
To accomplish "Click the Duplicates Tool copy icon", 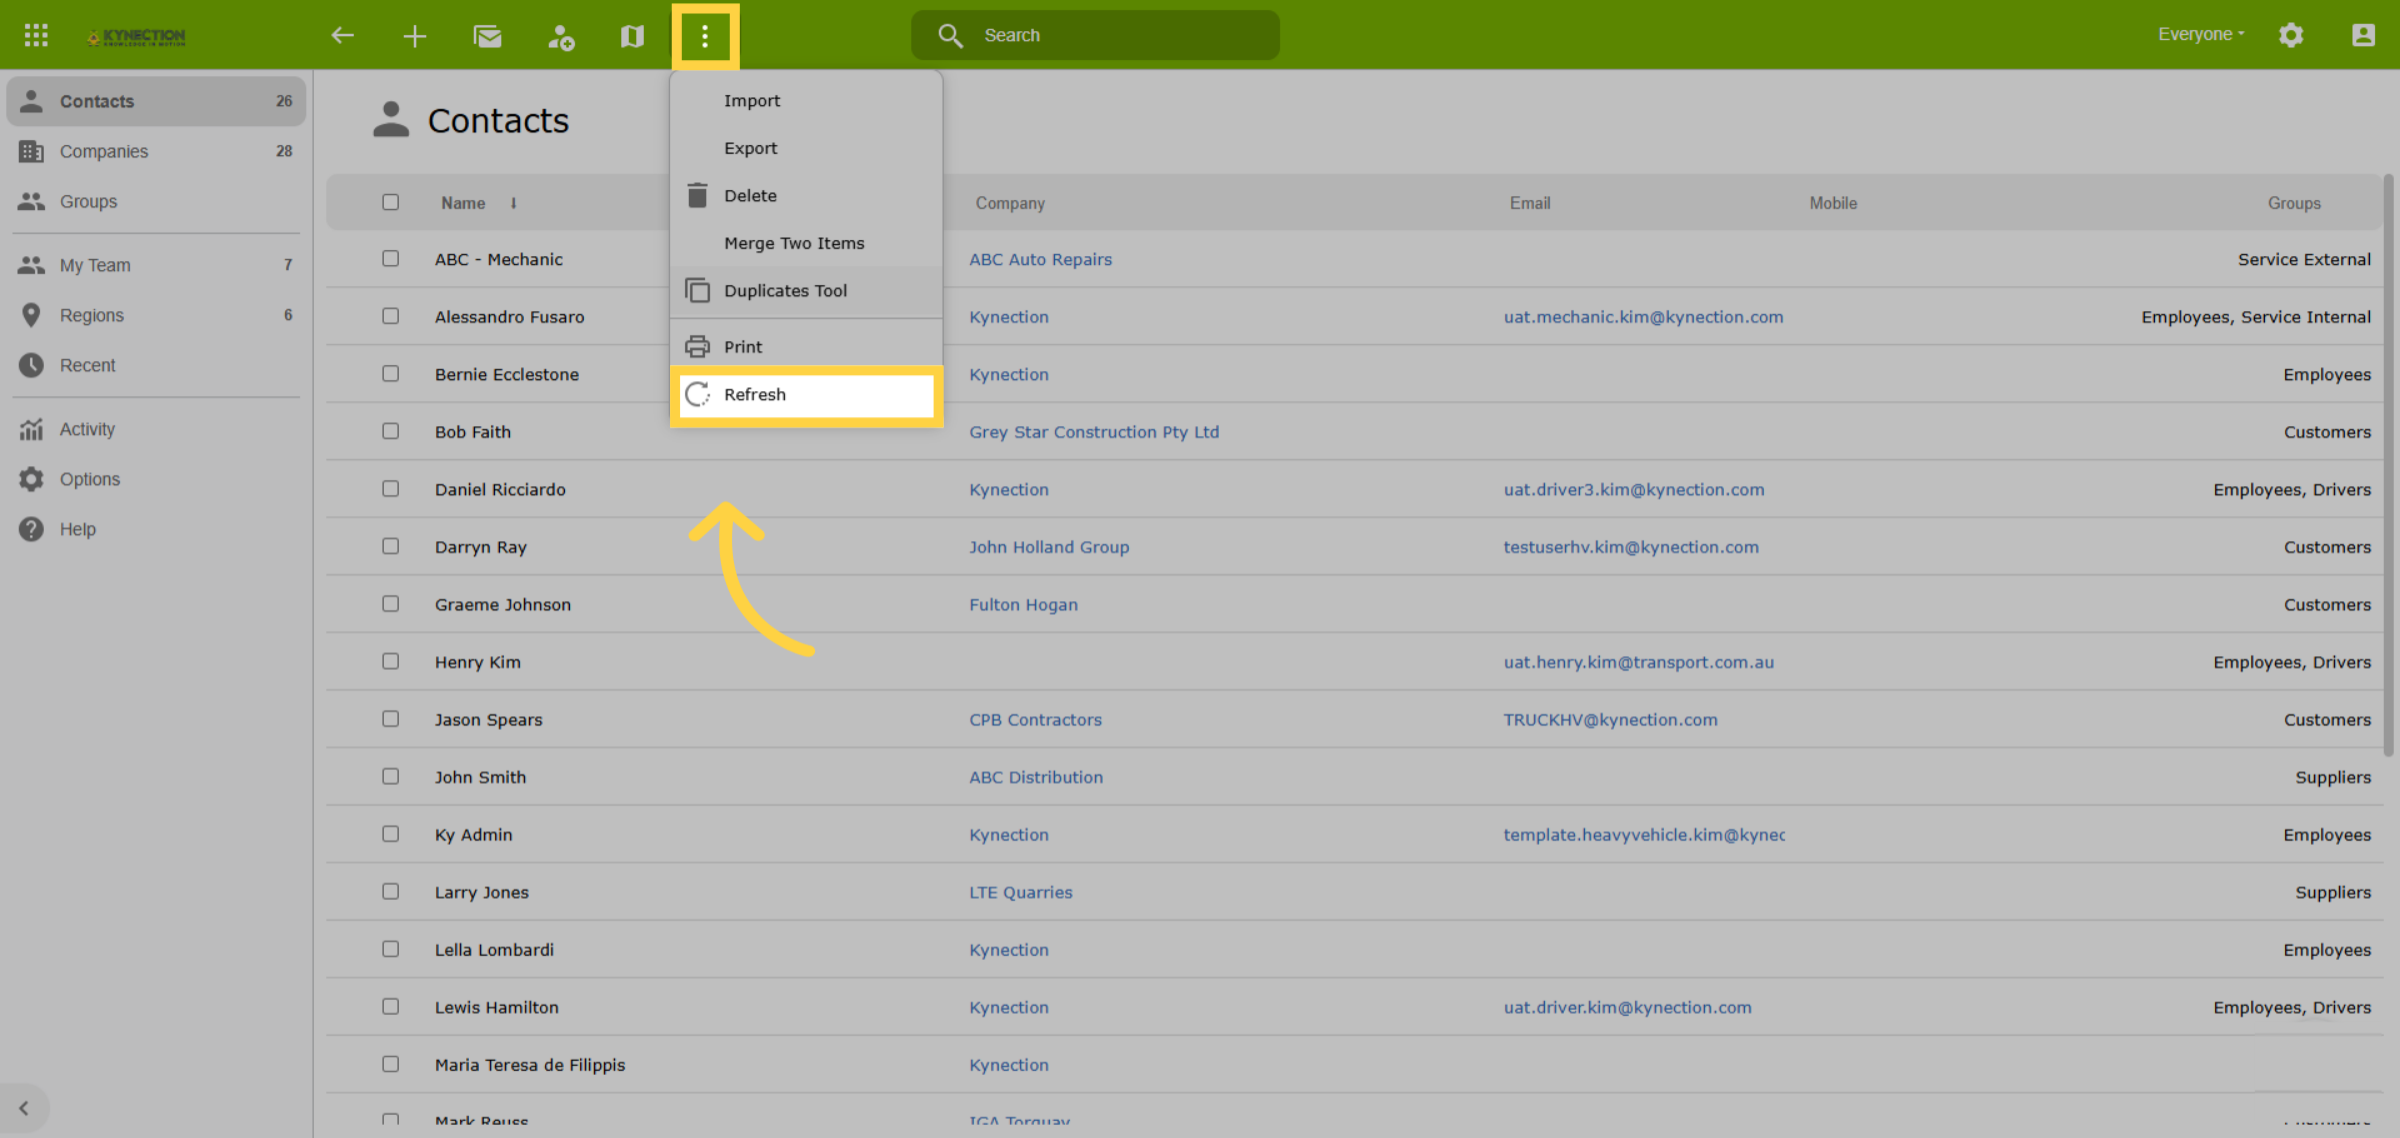I will coord(697,290).
